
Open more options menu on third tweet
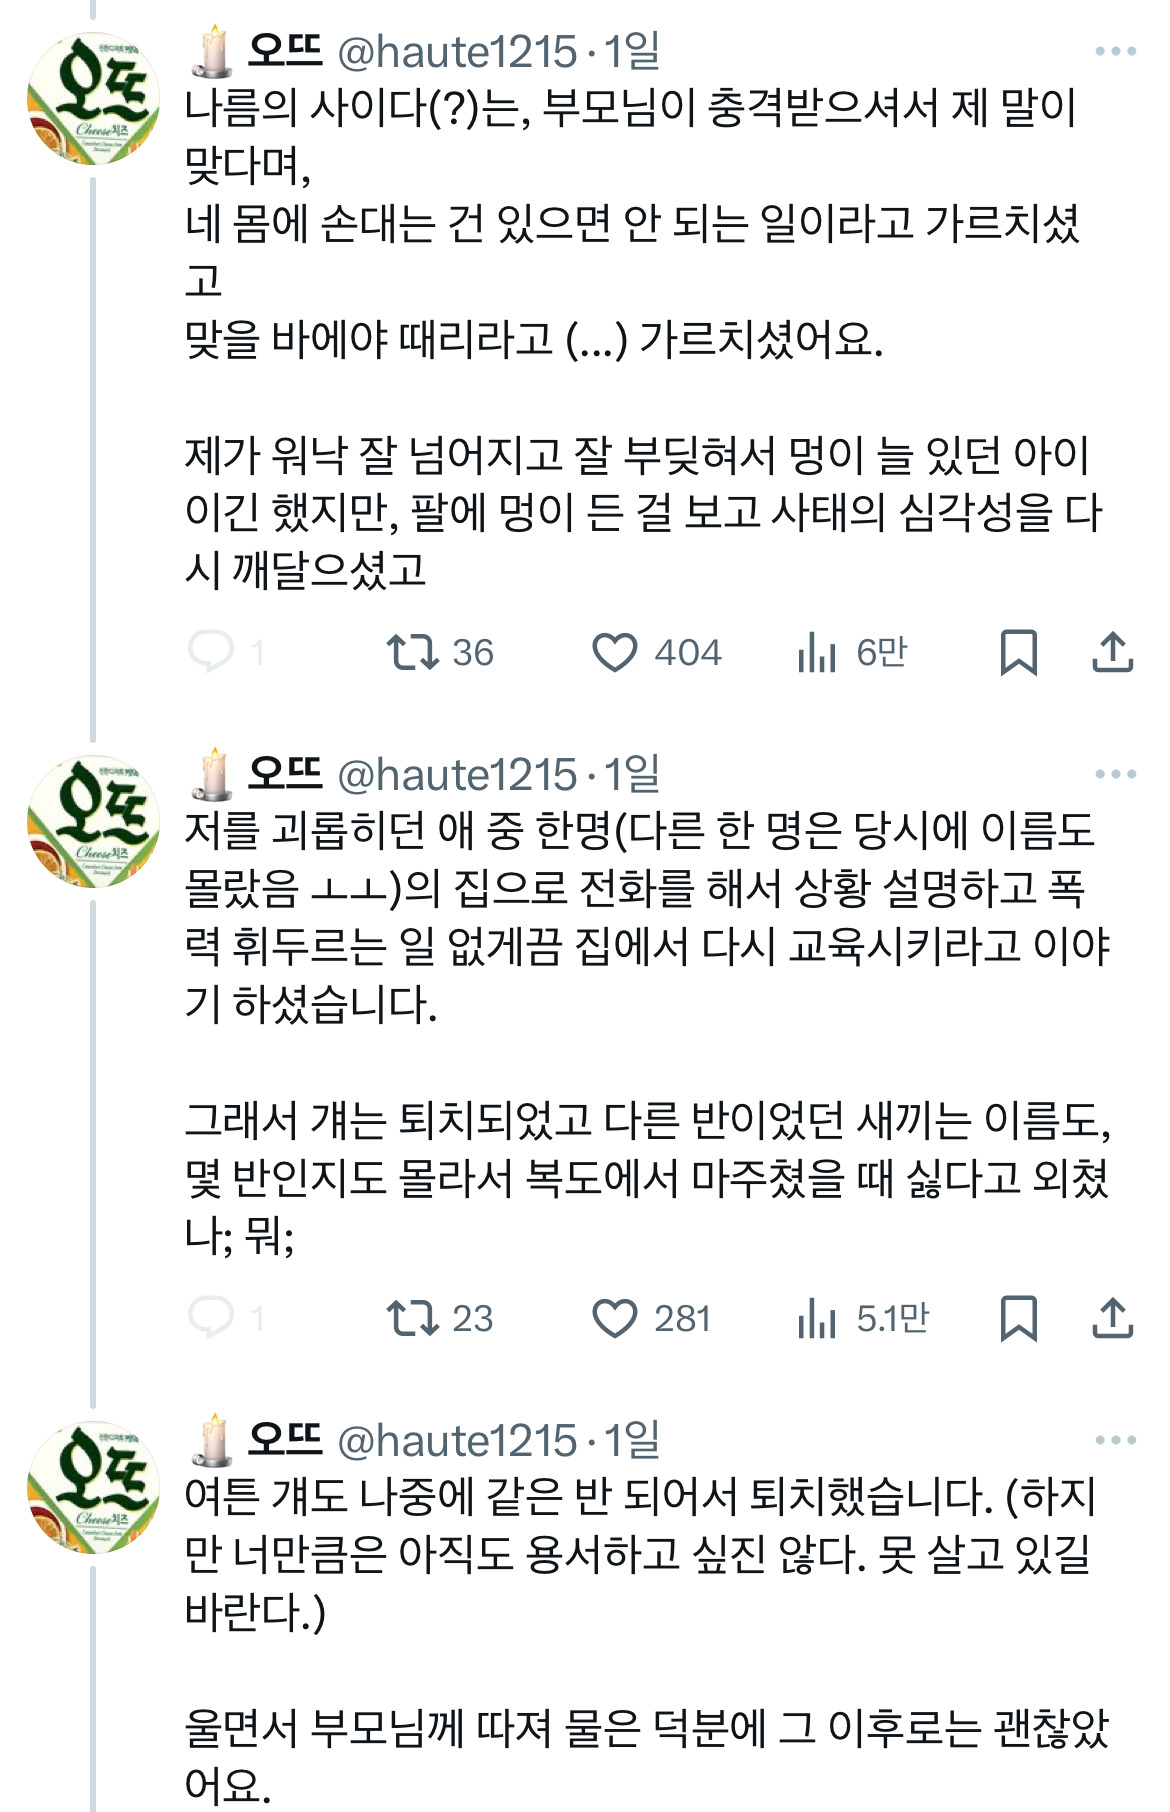[x=1115, y=1440]
